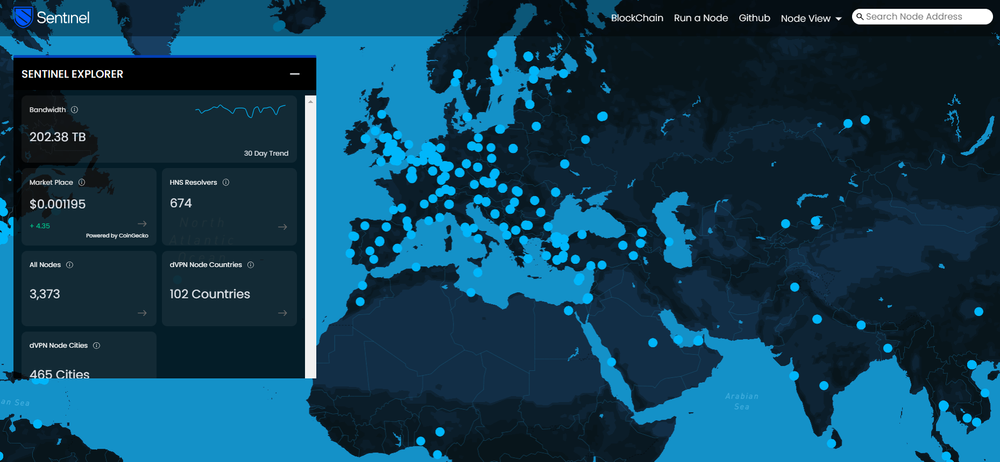The width and height of the screenshot is (1000, 462).
Task: Open the Github link
Action: tap(754, 18)
